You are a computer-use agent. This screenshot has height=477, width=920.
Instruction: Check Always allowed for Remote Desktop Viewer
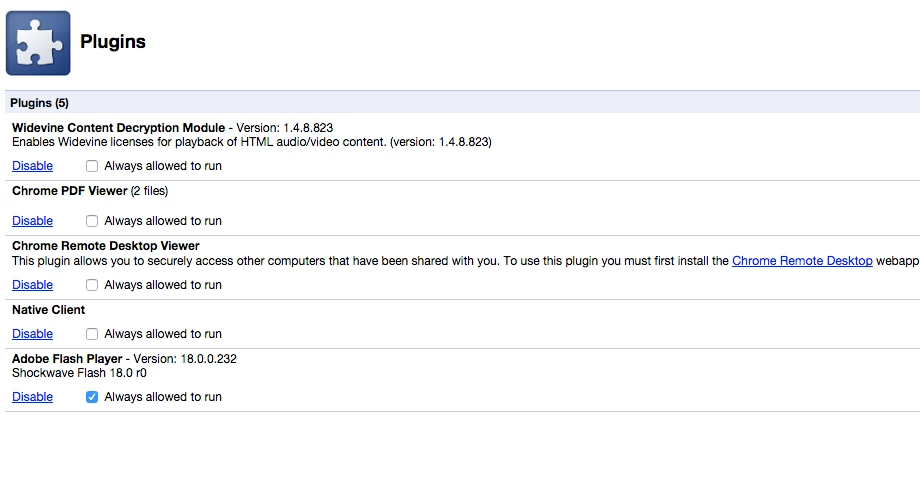[92, 285]
